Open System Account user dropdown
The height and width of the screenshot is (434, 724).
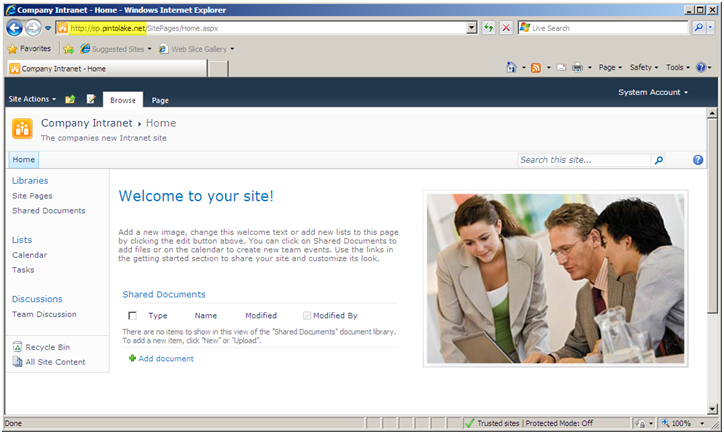click(x=653, y=92)
